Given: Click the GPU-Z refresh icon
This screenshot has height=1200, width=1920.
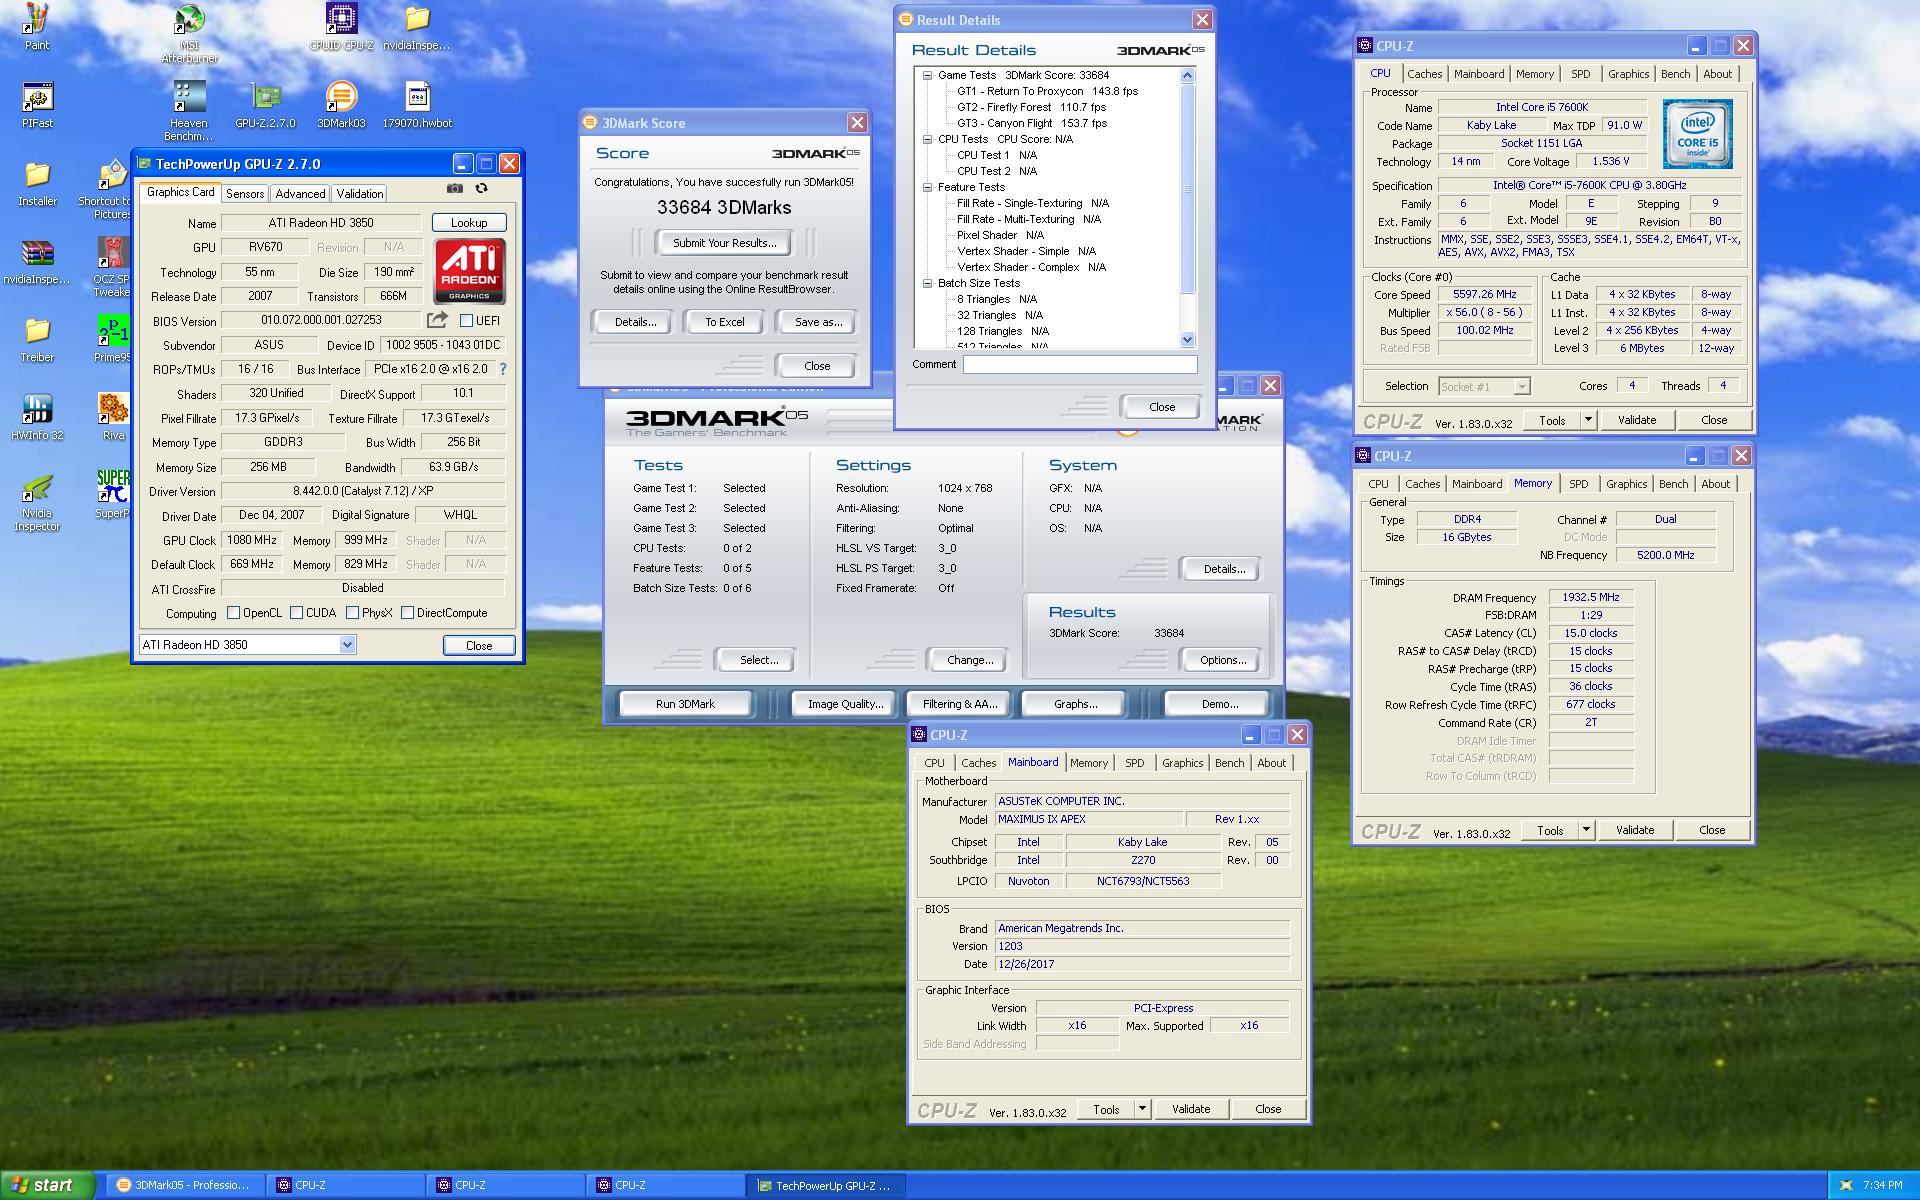Looking at the screenshot, I should point(482,188).
